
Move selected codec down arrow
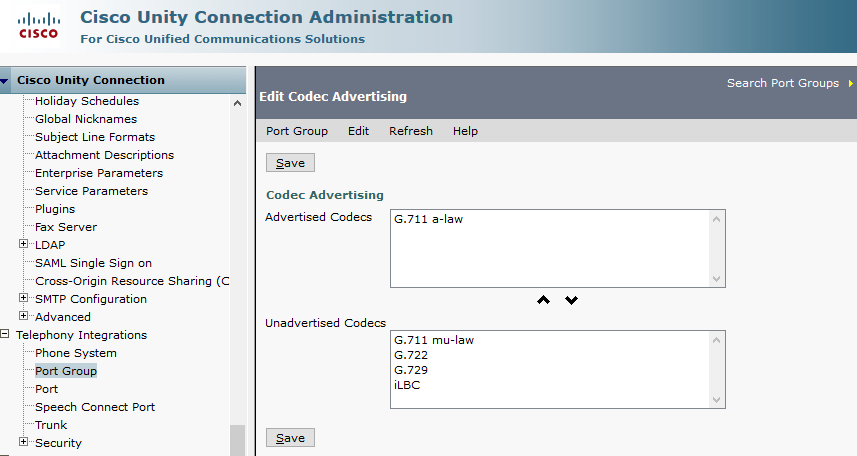[571, 300]
